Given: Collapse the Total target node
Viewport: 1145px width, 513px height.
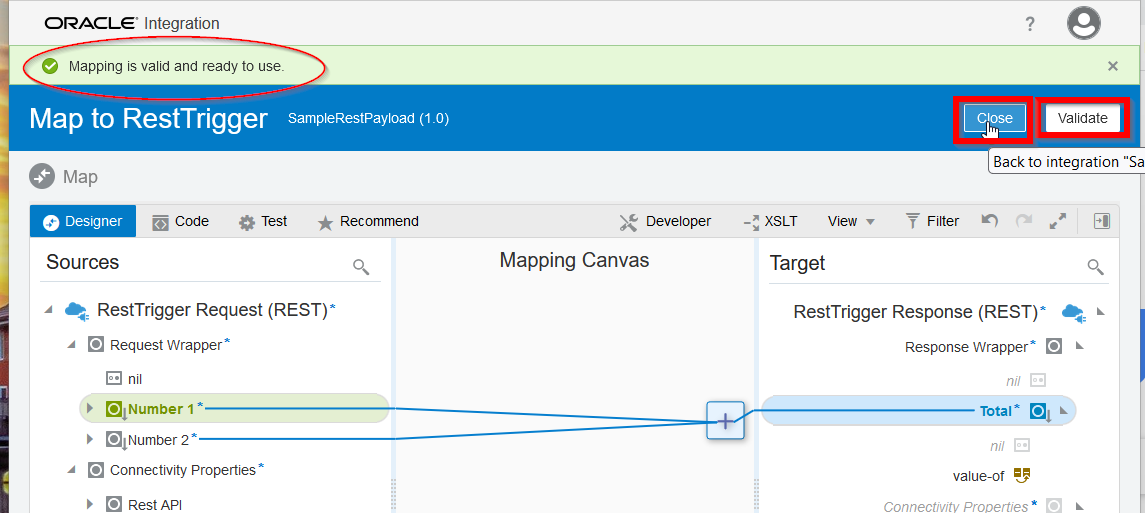Looking at the screenshot, I should 1063,411.
